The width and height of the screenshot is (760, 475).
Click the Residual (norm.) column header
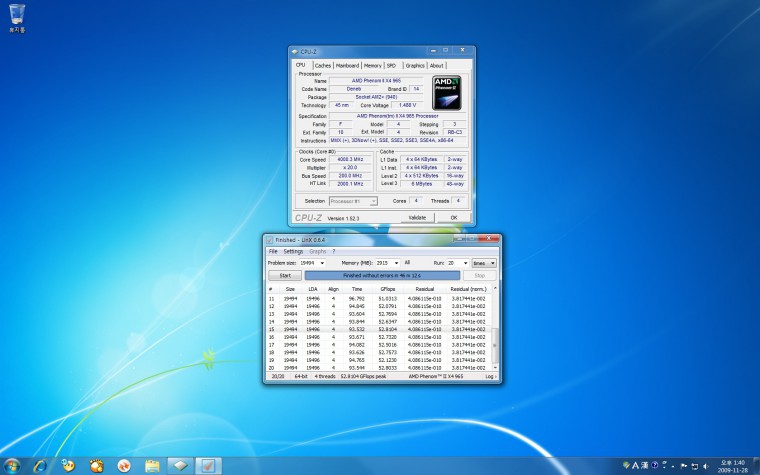[468, 289]
